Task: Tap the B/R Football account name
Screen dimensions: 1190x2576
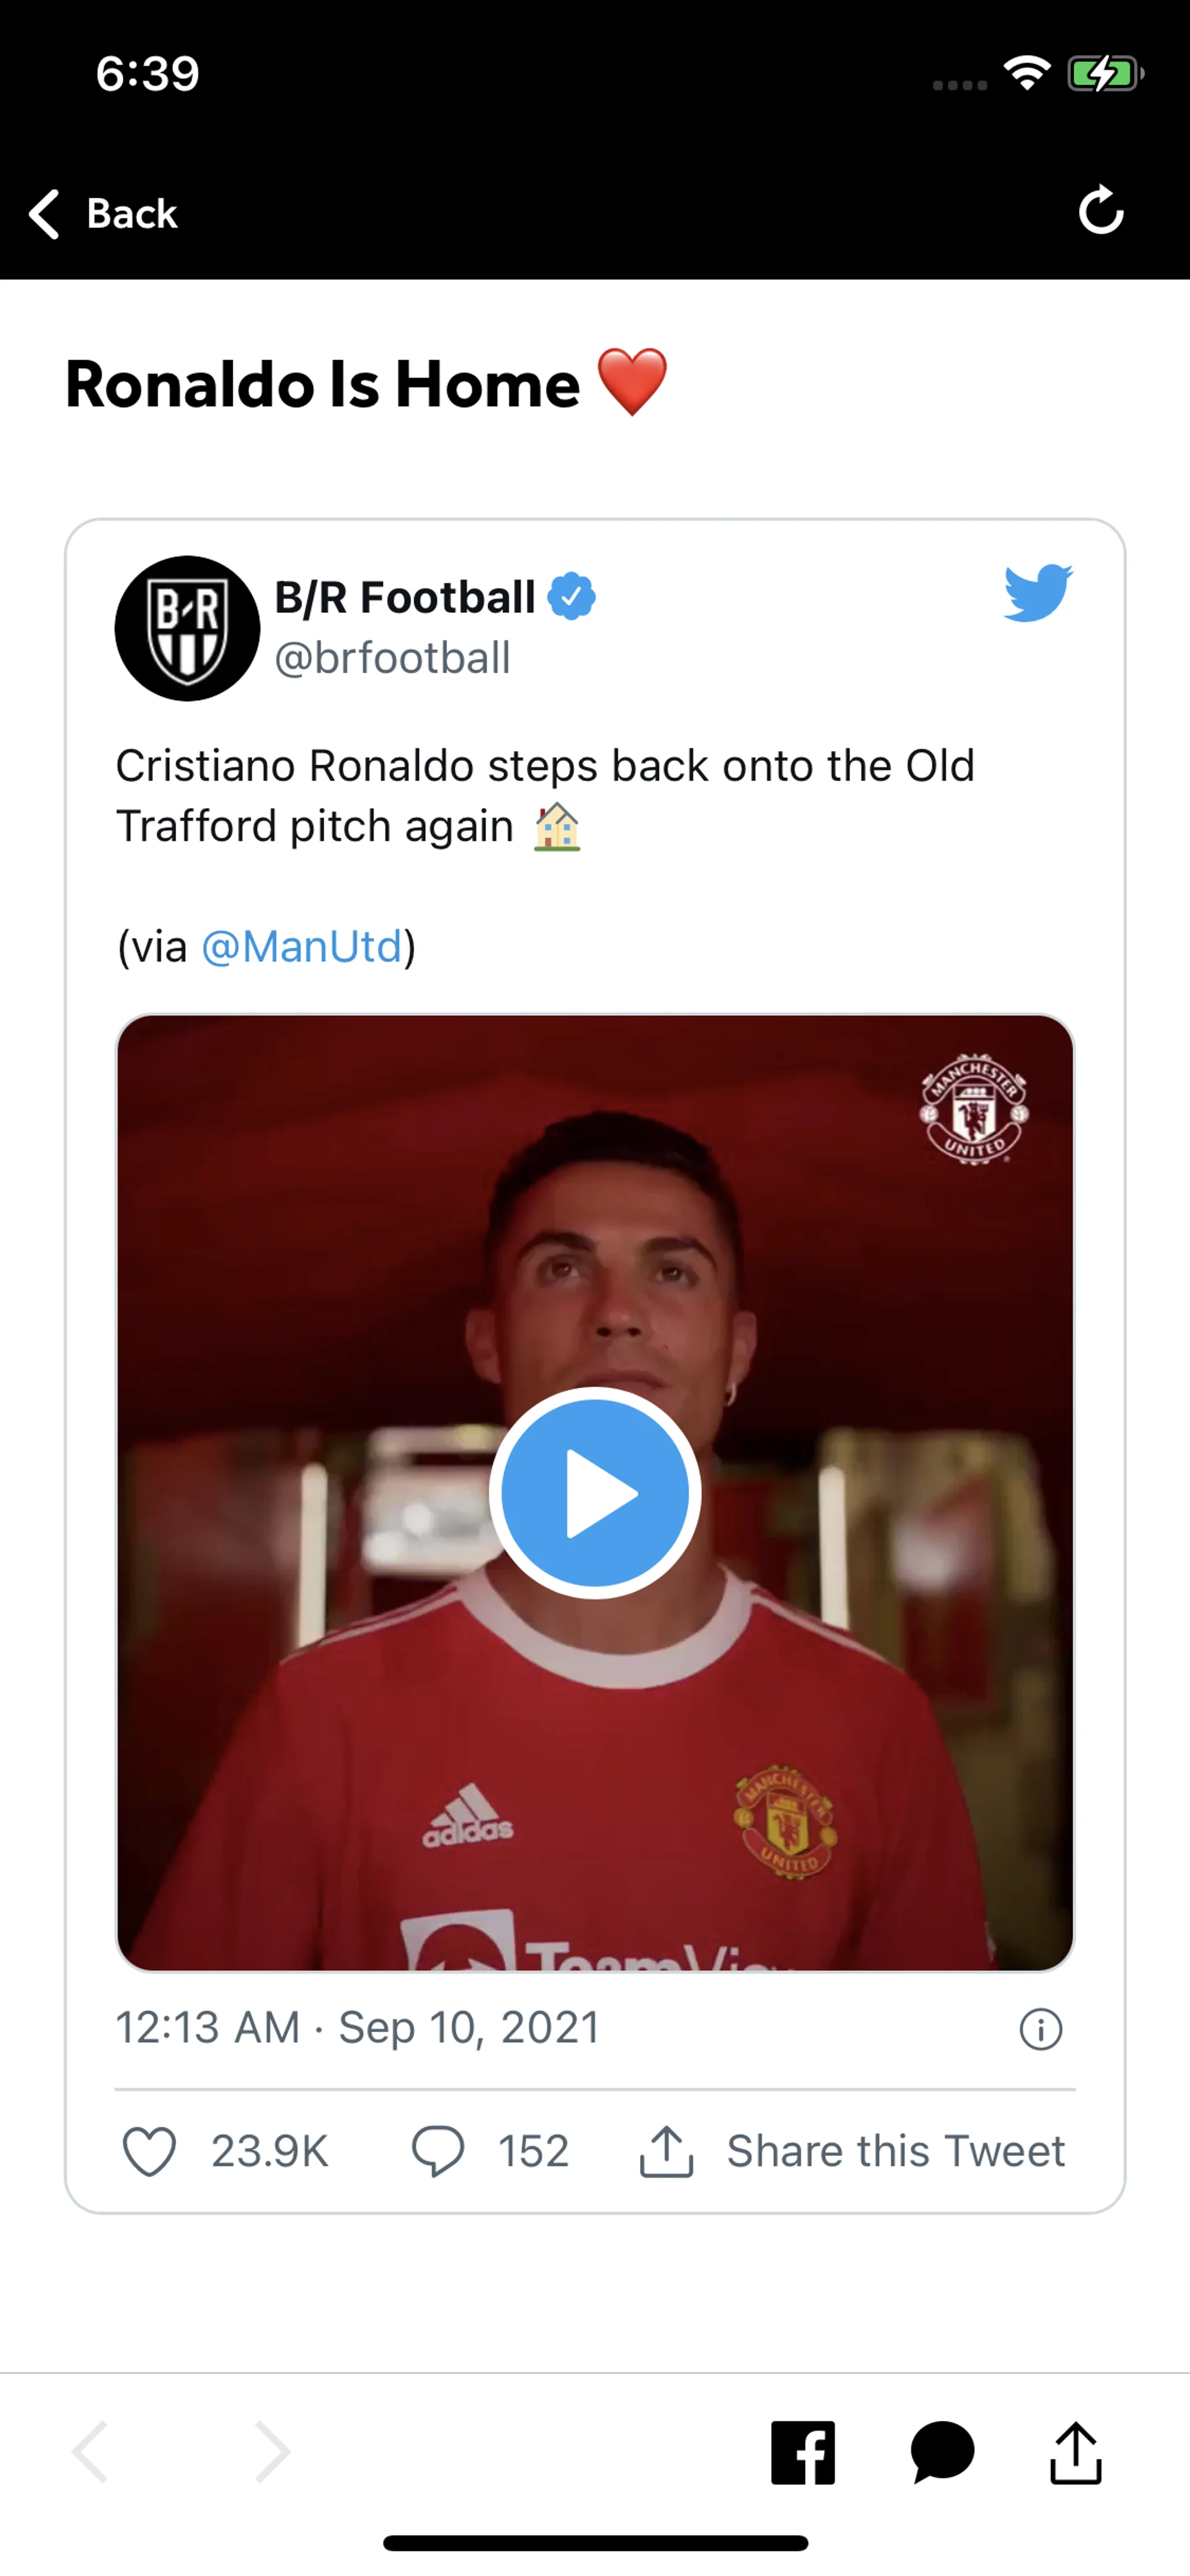Action: point(405,597)
